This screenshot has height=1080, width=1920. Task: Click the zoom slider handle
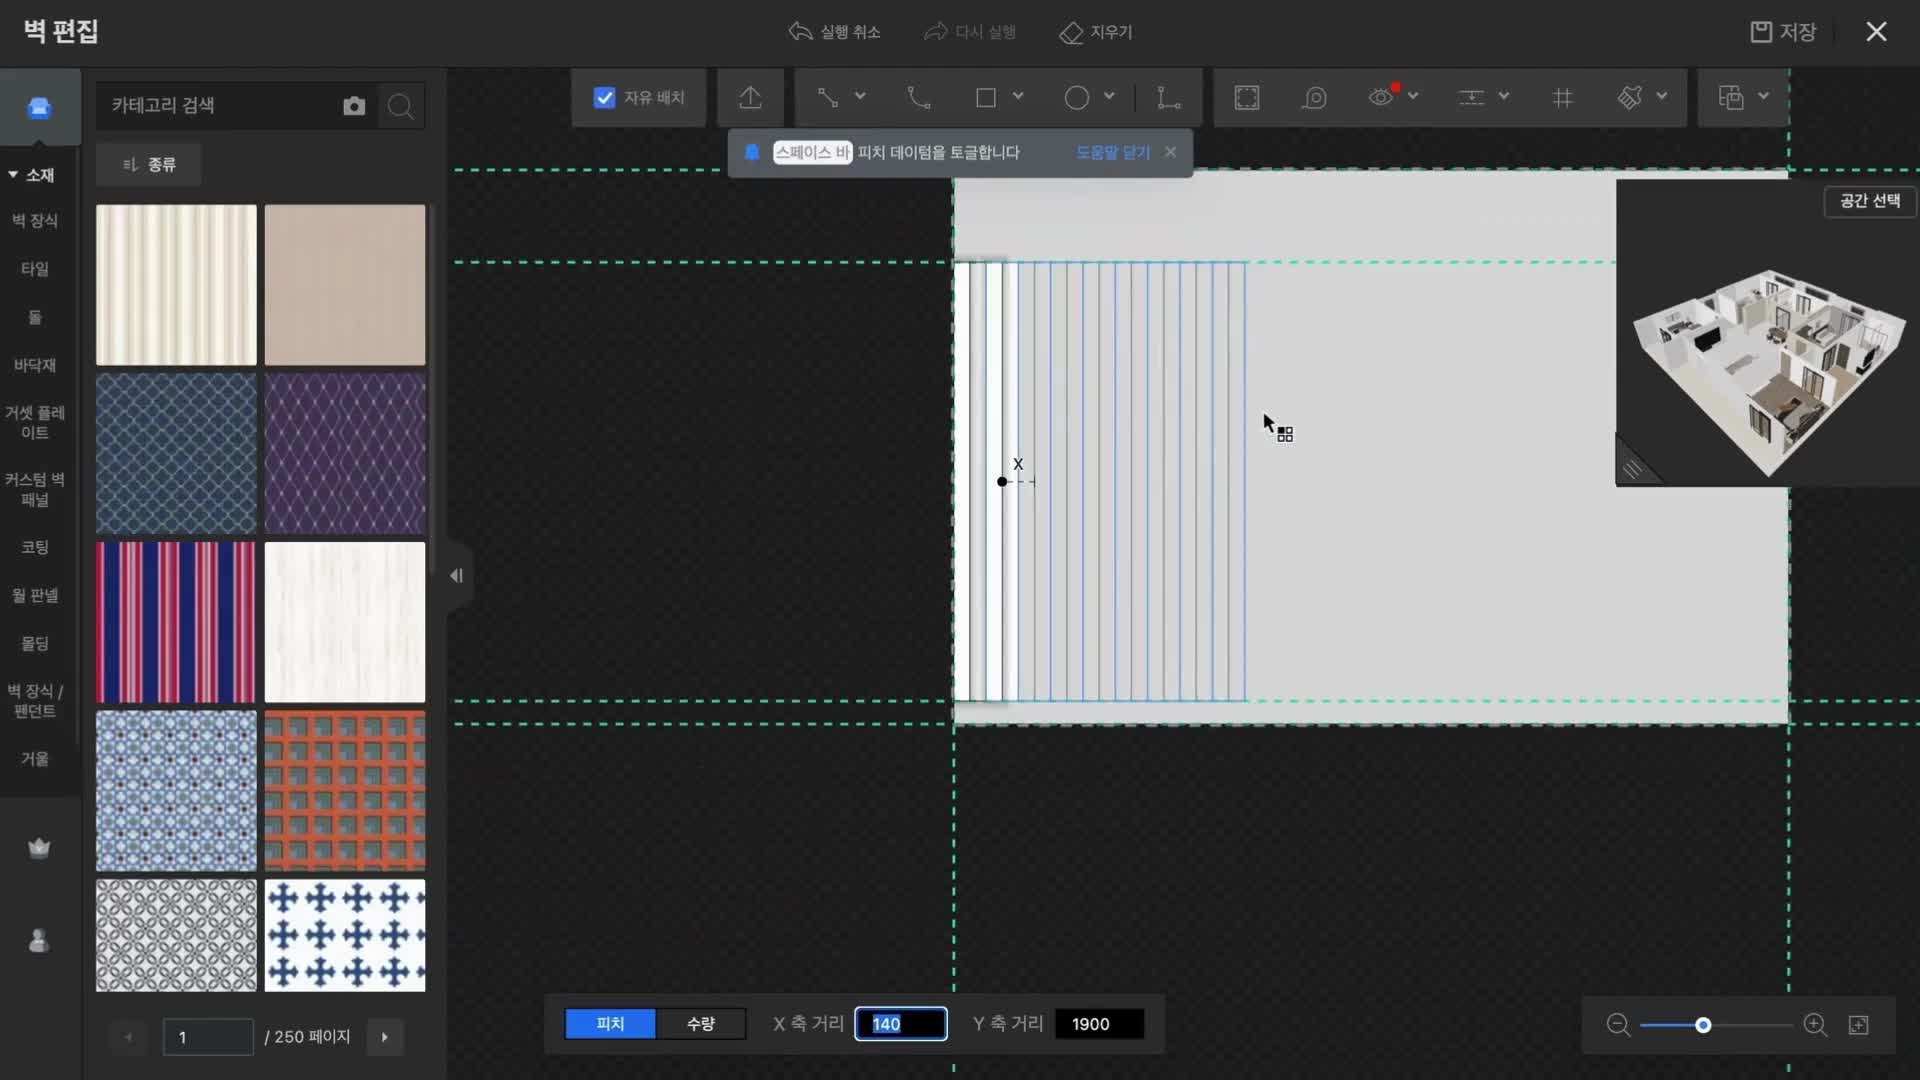1703,1025
